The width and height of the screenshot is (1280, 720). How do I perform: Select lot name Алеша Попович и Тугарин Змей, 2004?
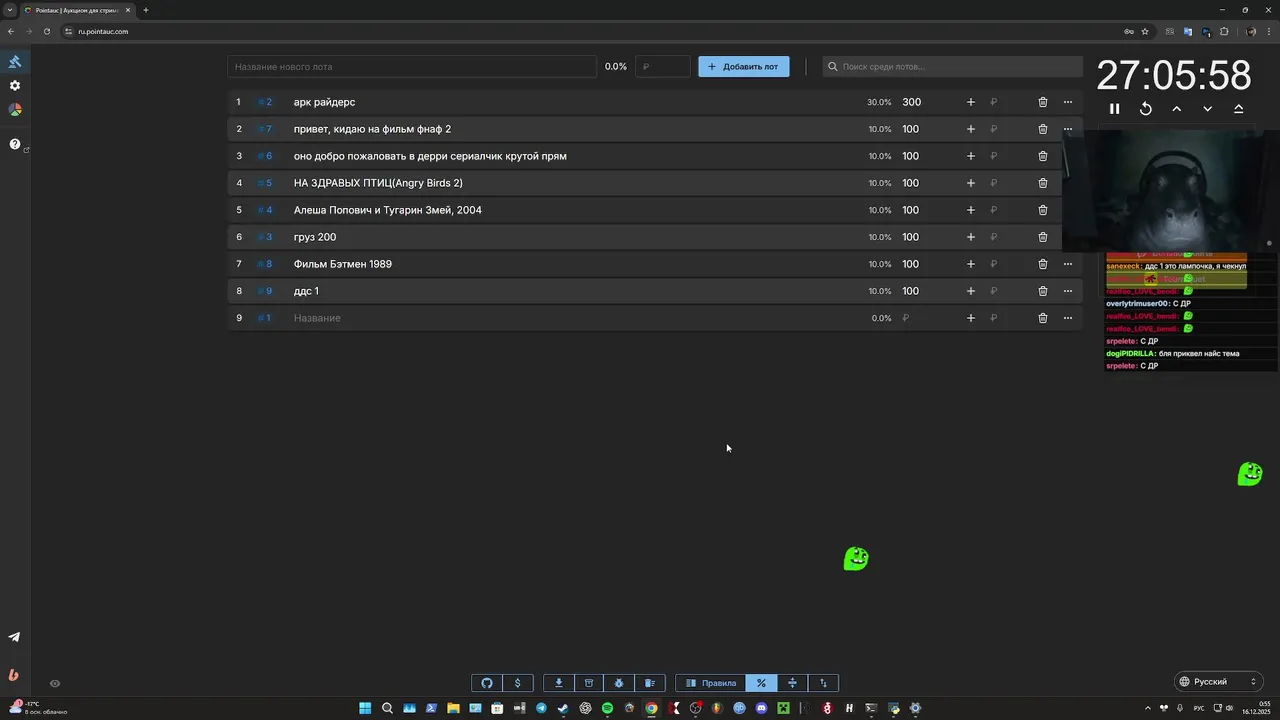[388, 210]
